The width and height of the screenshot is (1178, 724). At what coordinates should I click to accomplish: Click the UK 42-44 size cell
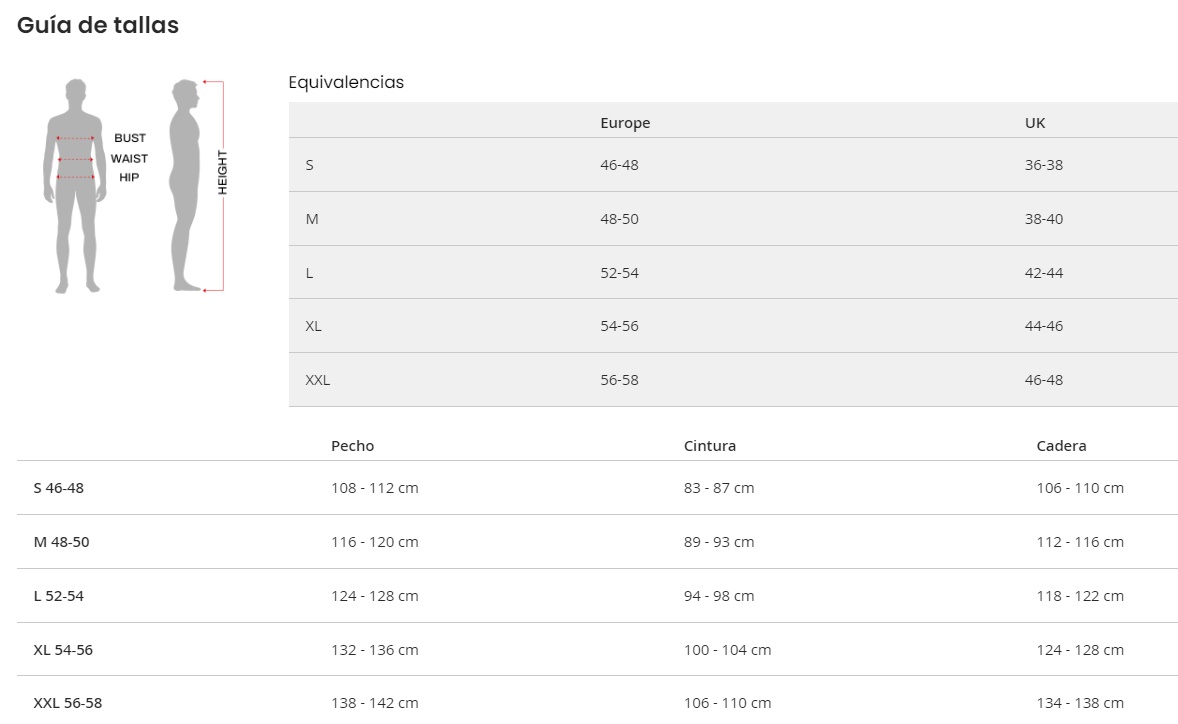1043,272
